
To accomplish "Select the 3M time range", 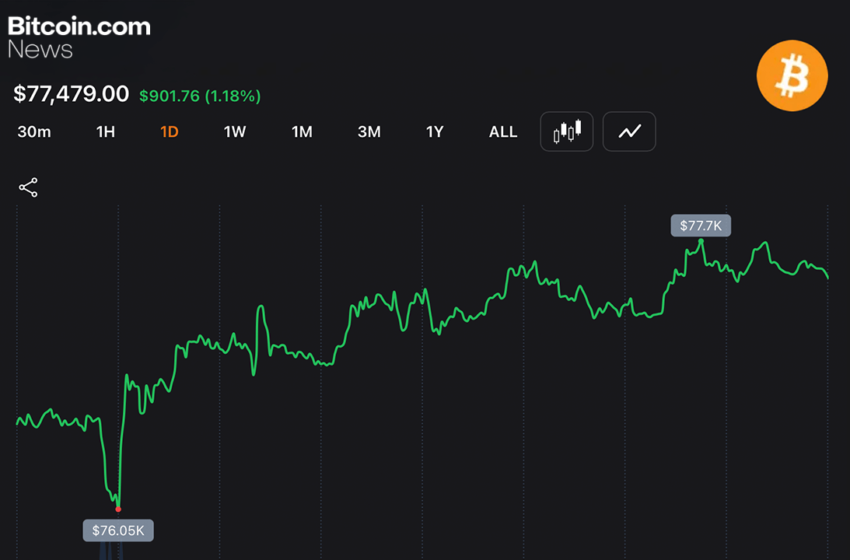I will click(x=369, y=132).
